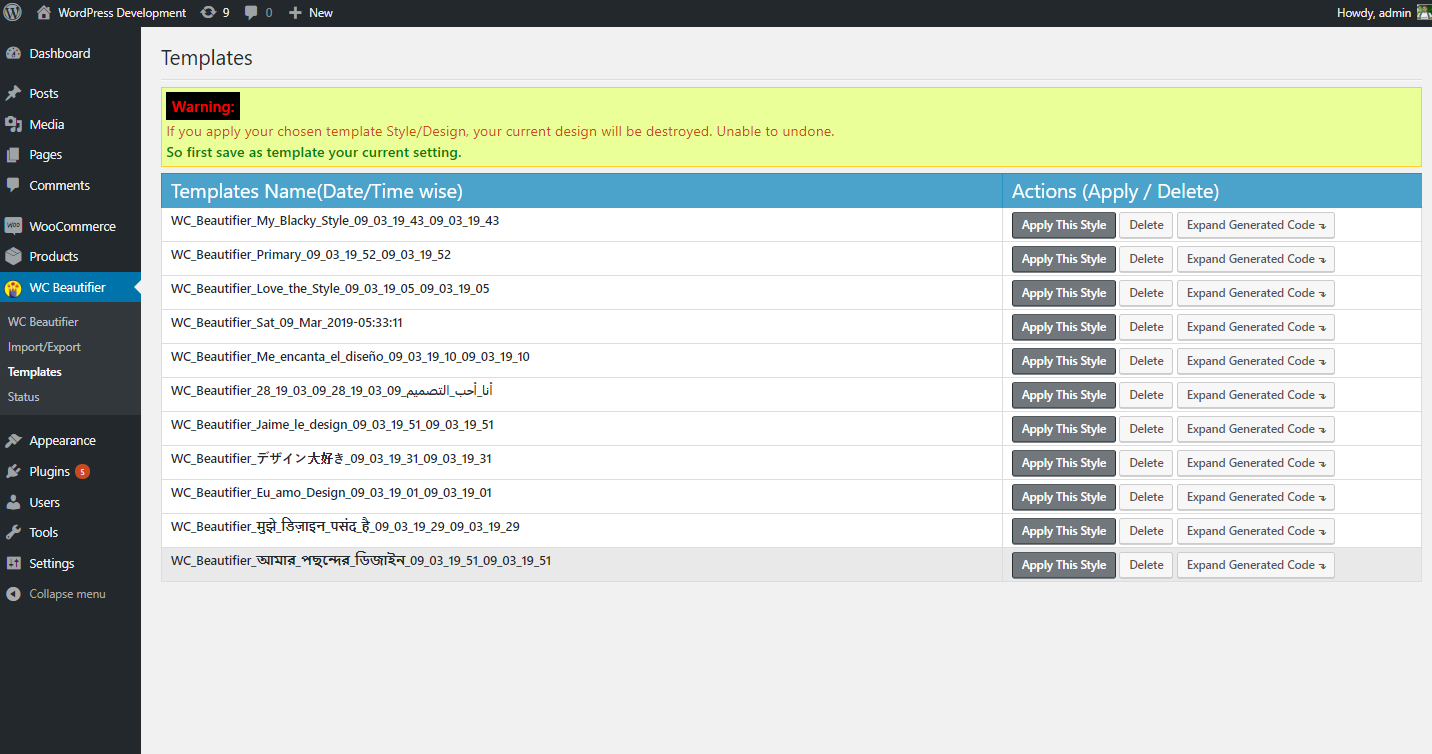The width and height of the screenshot is (1432, 754).
Task: Click the Users person icon
Action: [13, 502]
